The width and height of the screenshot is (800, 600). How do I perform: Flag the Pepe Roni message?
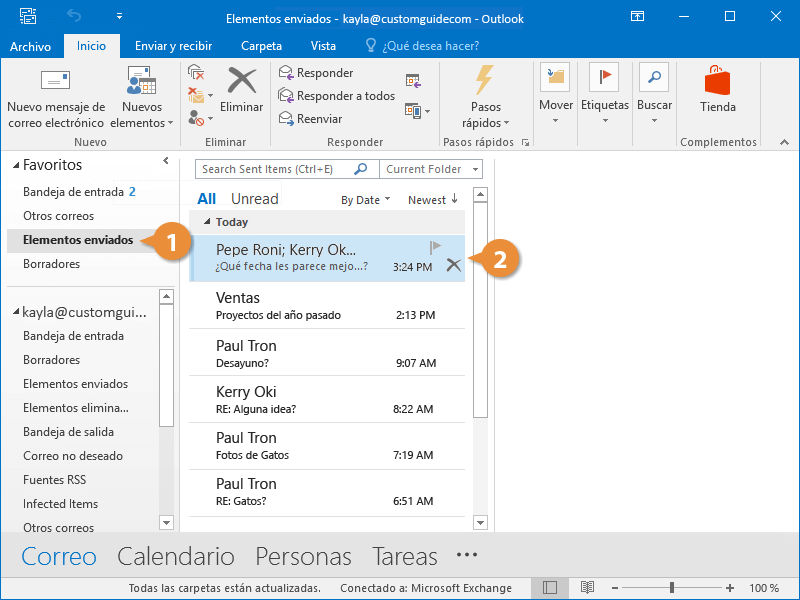pos(435,246)
